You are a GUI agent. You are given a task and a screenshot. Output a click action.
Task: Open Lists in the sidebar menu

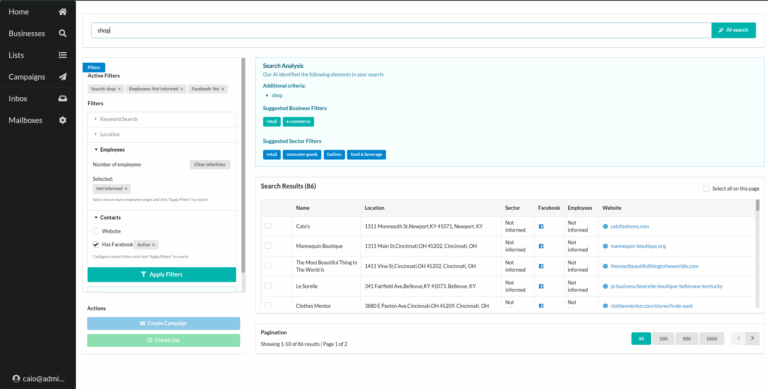(38, 55)
